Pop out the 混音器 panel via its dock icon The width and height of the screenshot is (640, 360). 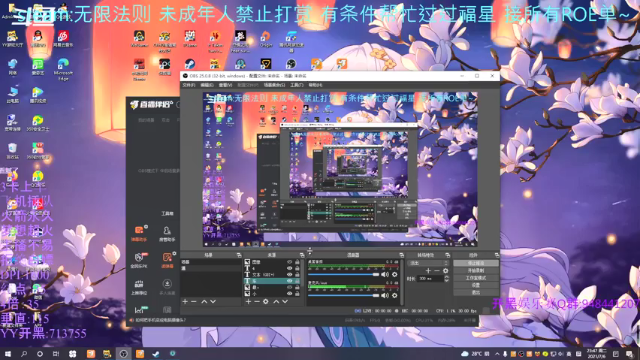click(x=401, y=255)
